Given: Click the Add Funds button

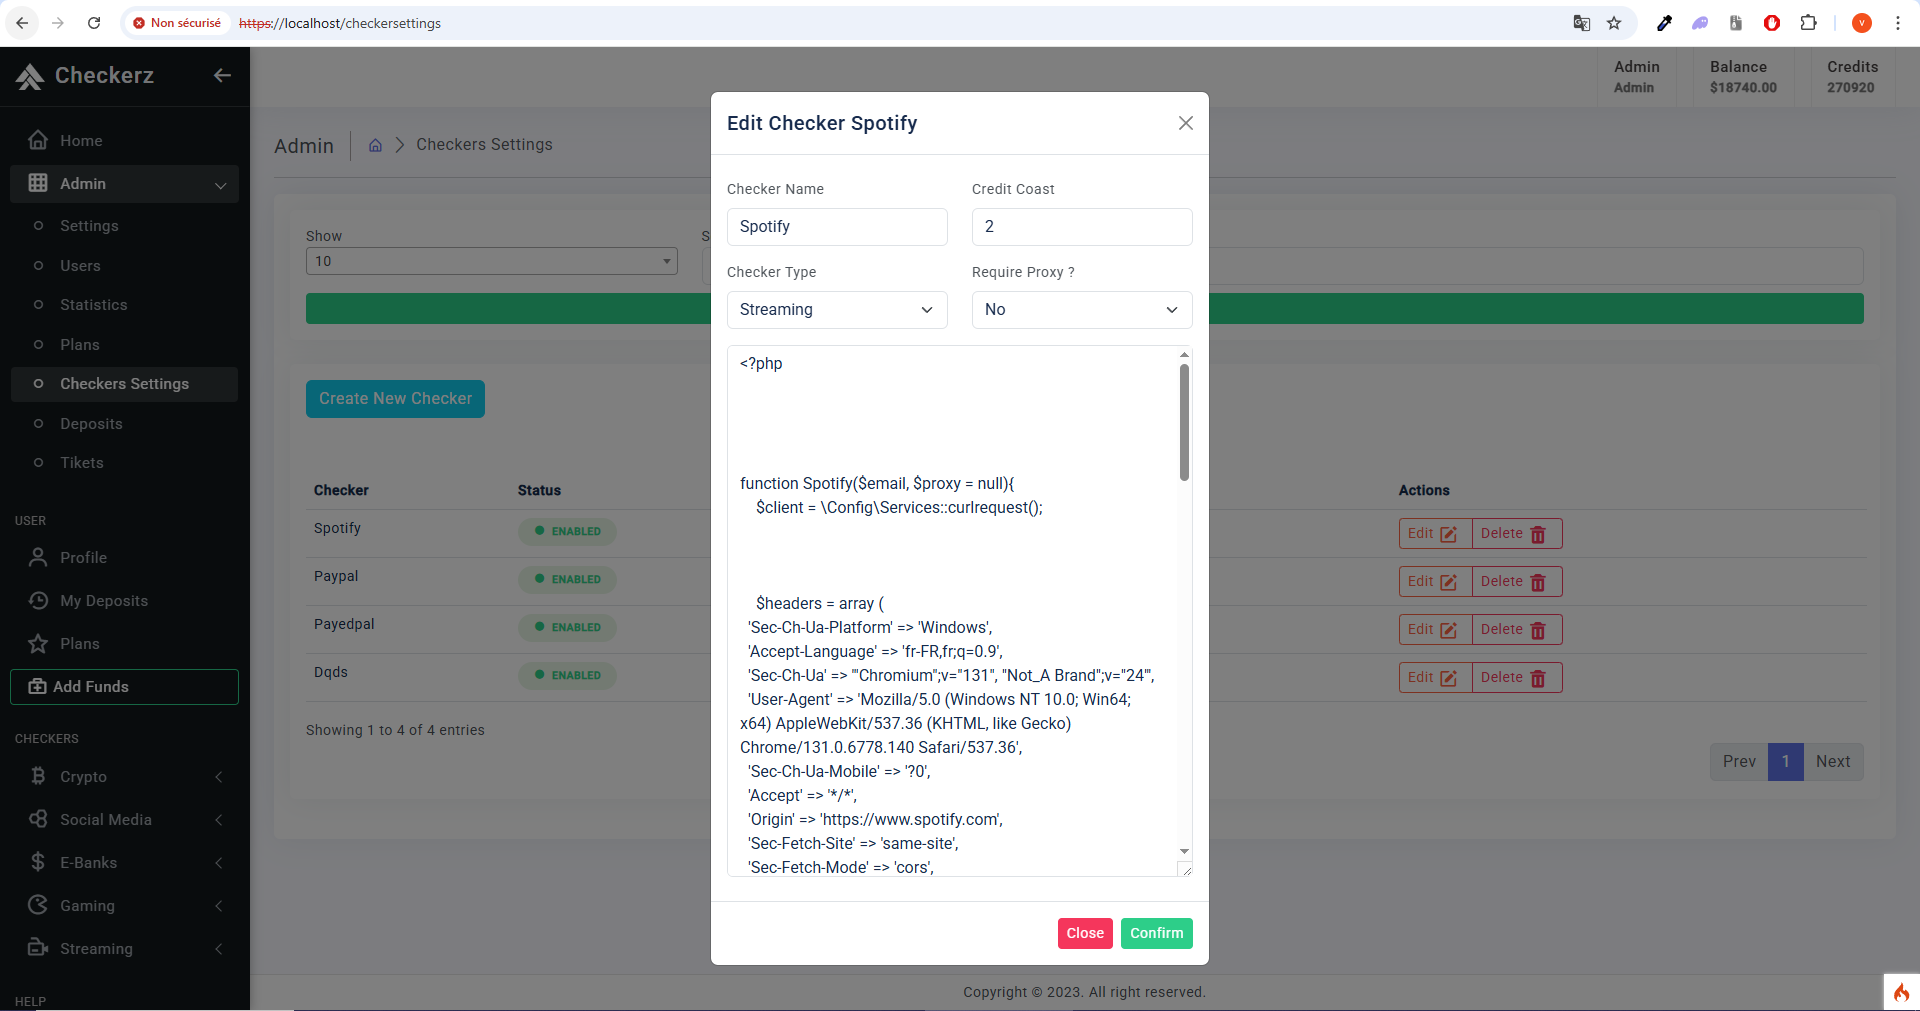Looking at the screenshot, I should pyautogui.click(x=124, y=687).
